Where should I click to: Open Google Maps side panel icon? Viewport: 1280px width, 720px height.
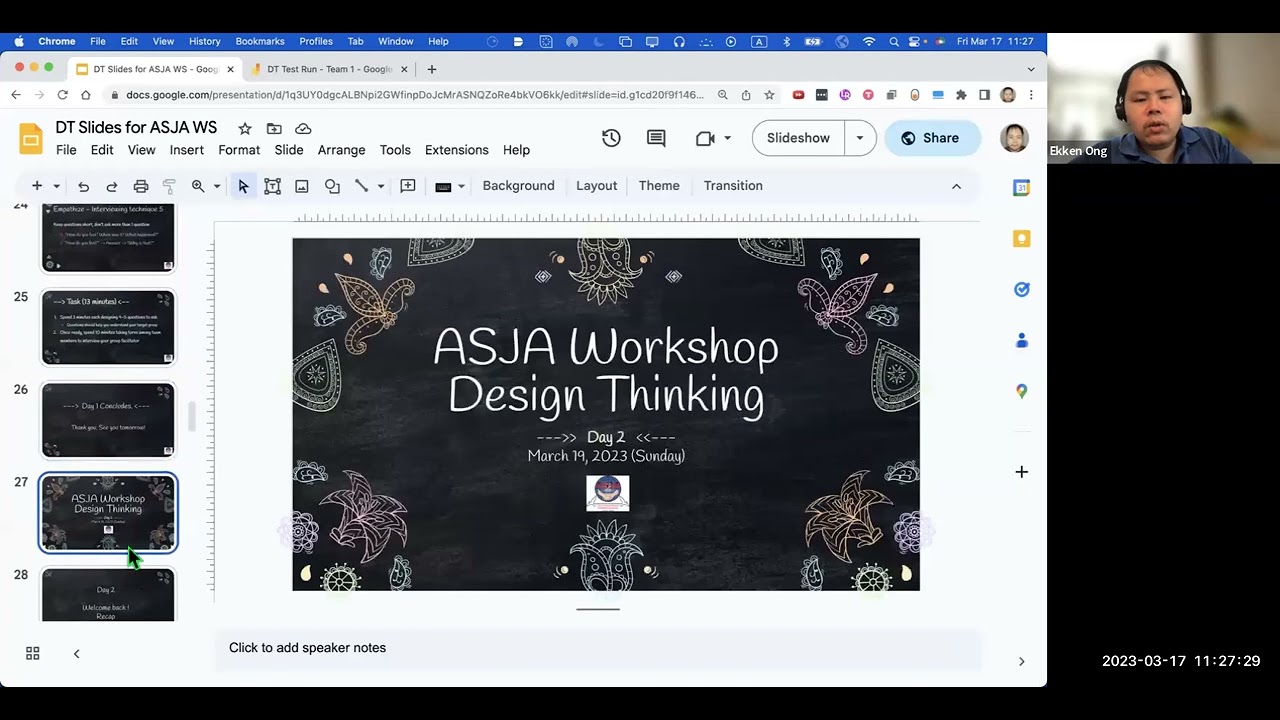point(1021,392)
